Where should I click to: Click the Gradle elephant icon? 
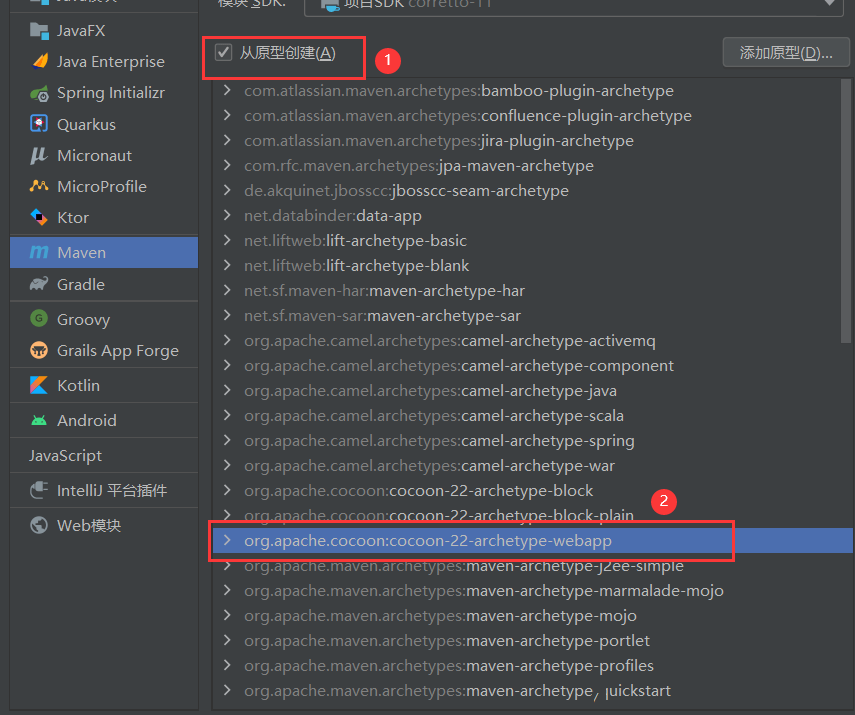[39, 284]
